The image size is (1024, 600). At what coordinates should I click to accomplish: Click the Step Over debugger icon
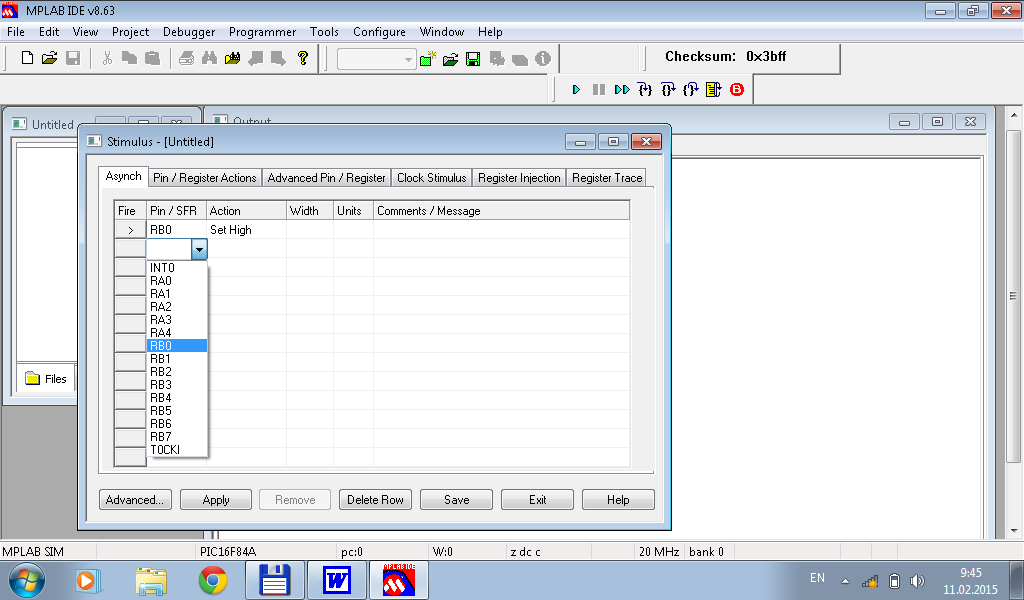pyautogui.click(x=667, y=89)
